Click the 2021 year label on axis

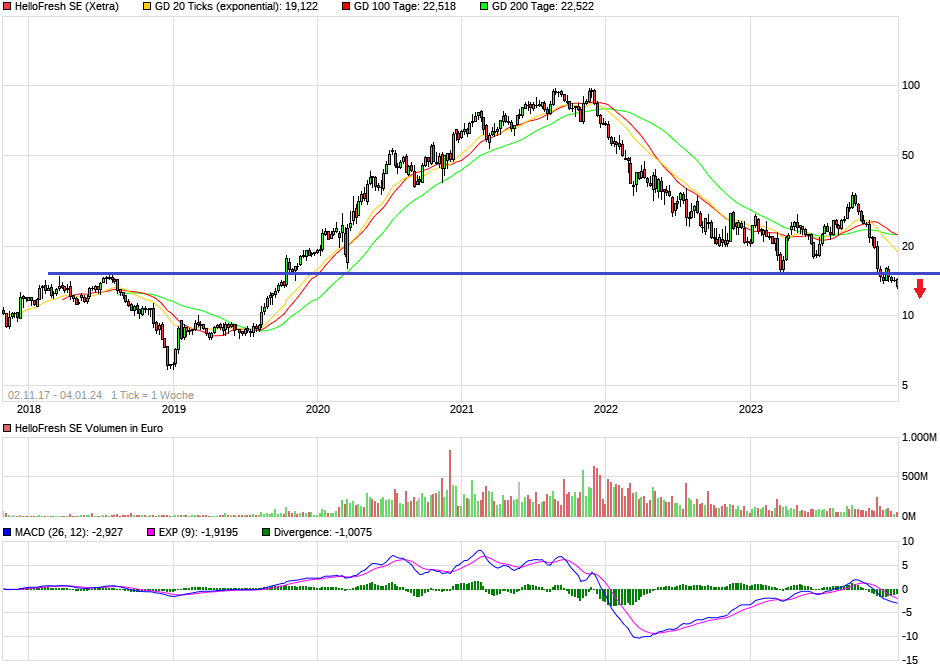click(462, 409)
